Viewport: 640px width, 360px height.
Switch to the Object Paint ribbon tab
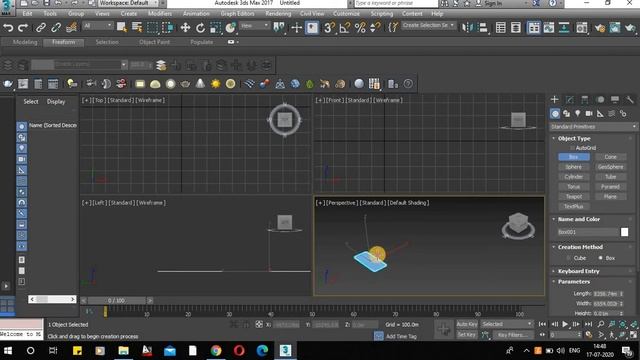(x=154, y=42)
